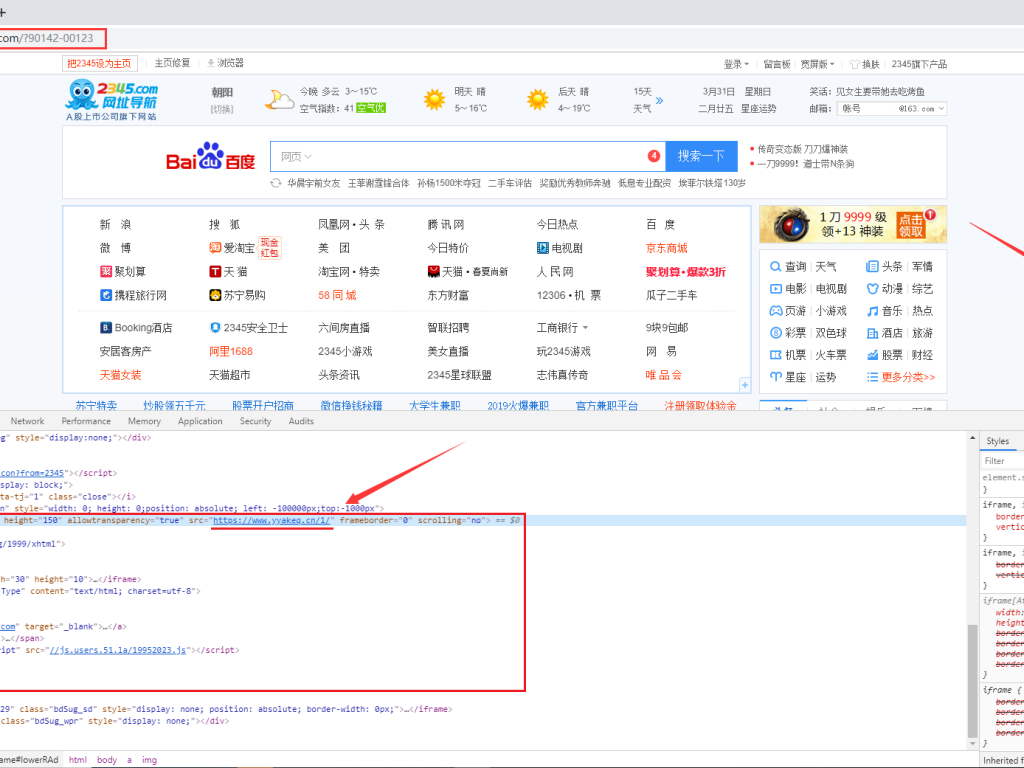Click the 携程旅行网 blue icon
The height and width of the screenshot is (768, 1024).
click(106, 295)
